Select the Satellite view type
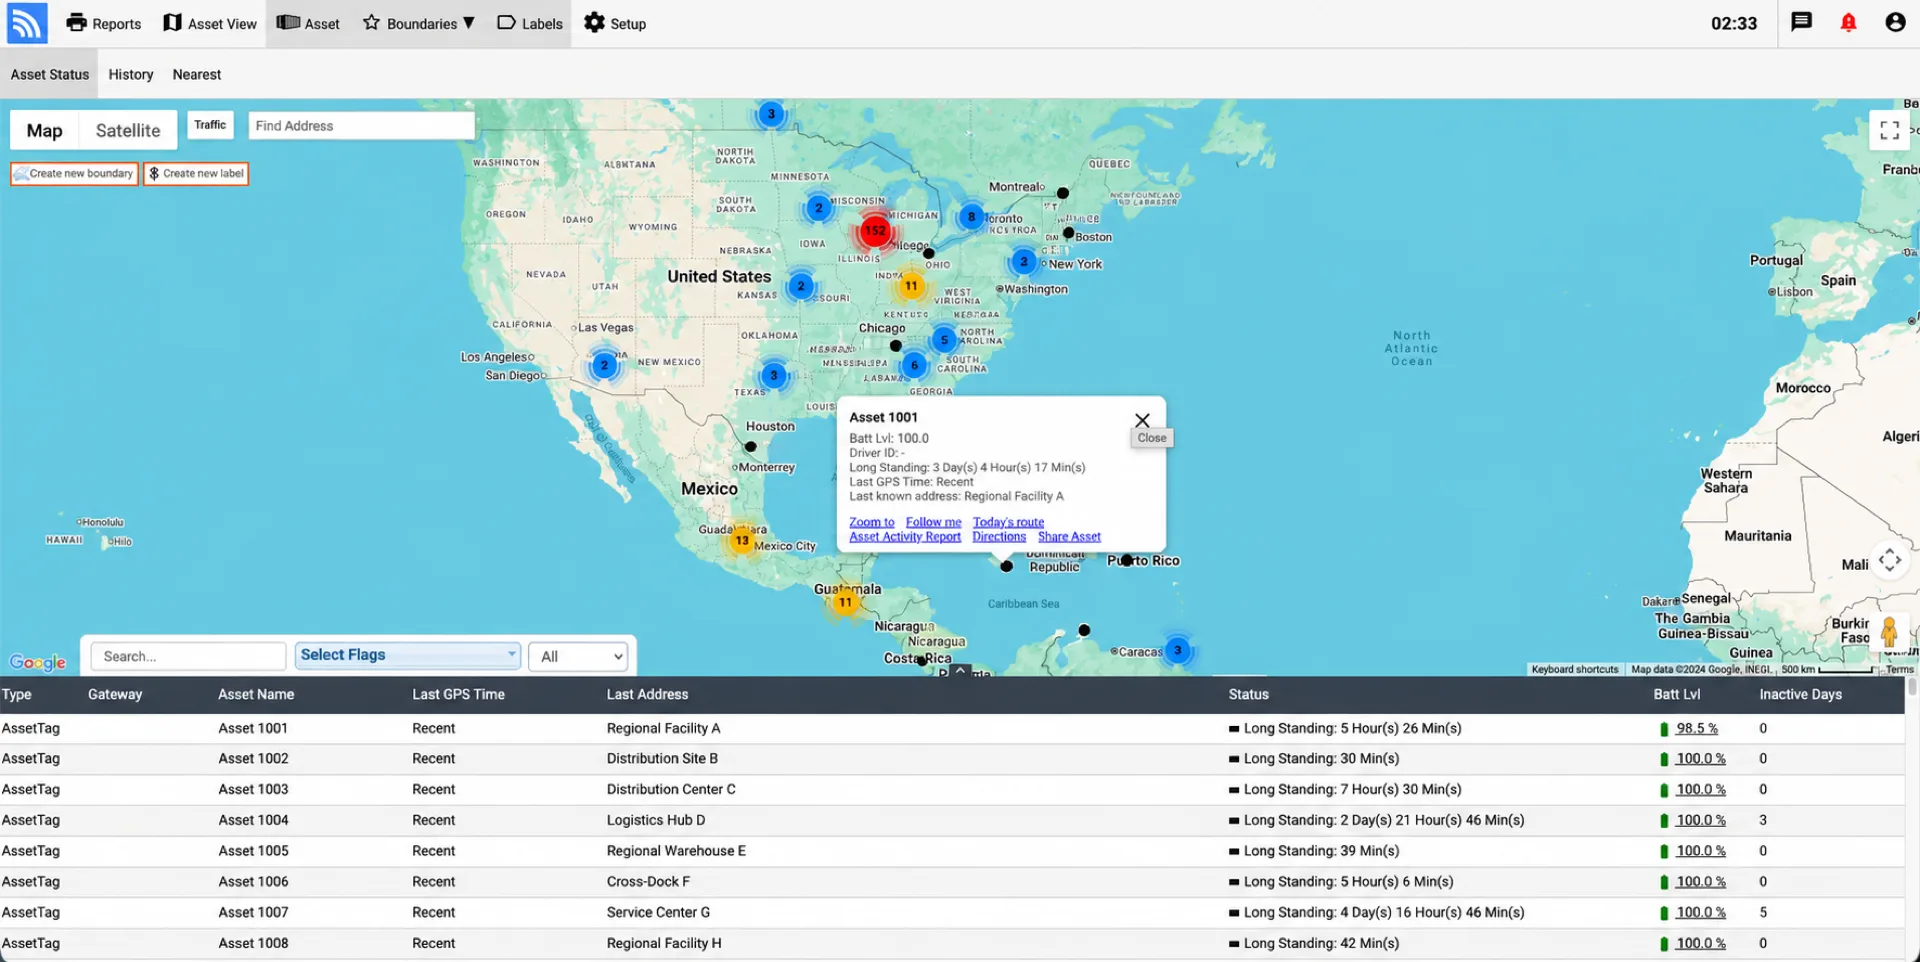Screen dimensions: 1920x962 pos(128,130)
